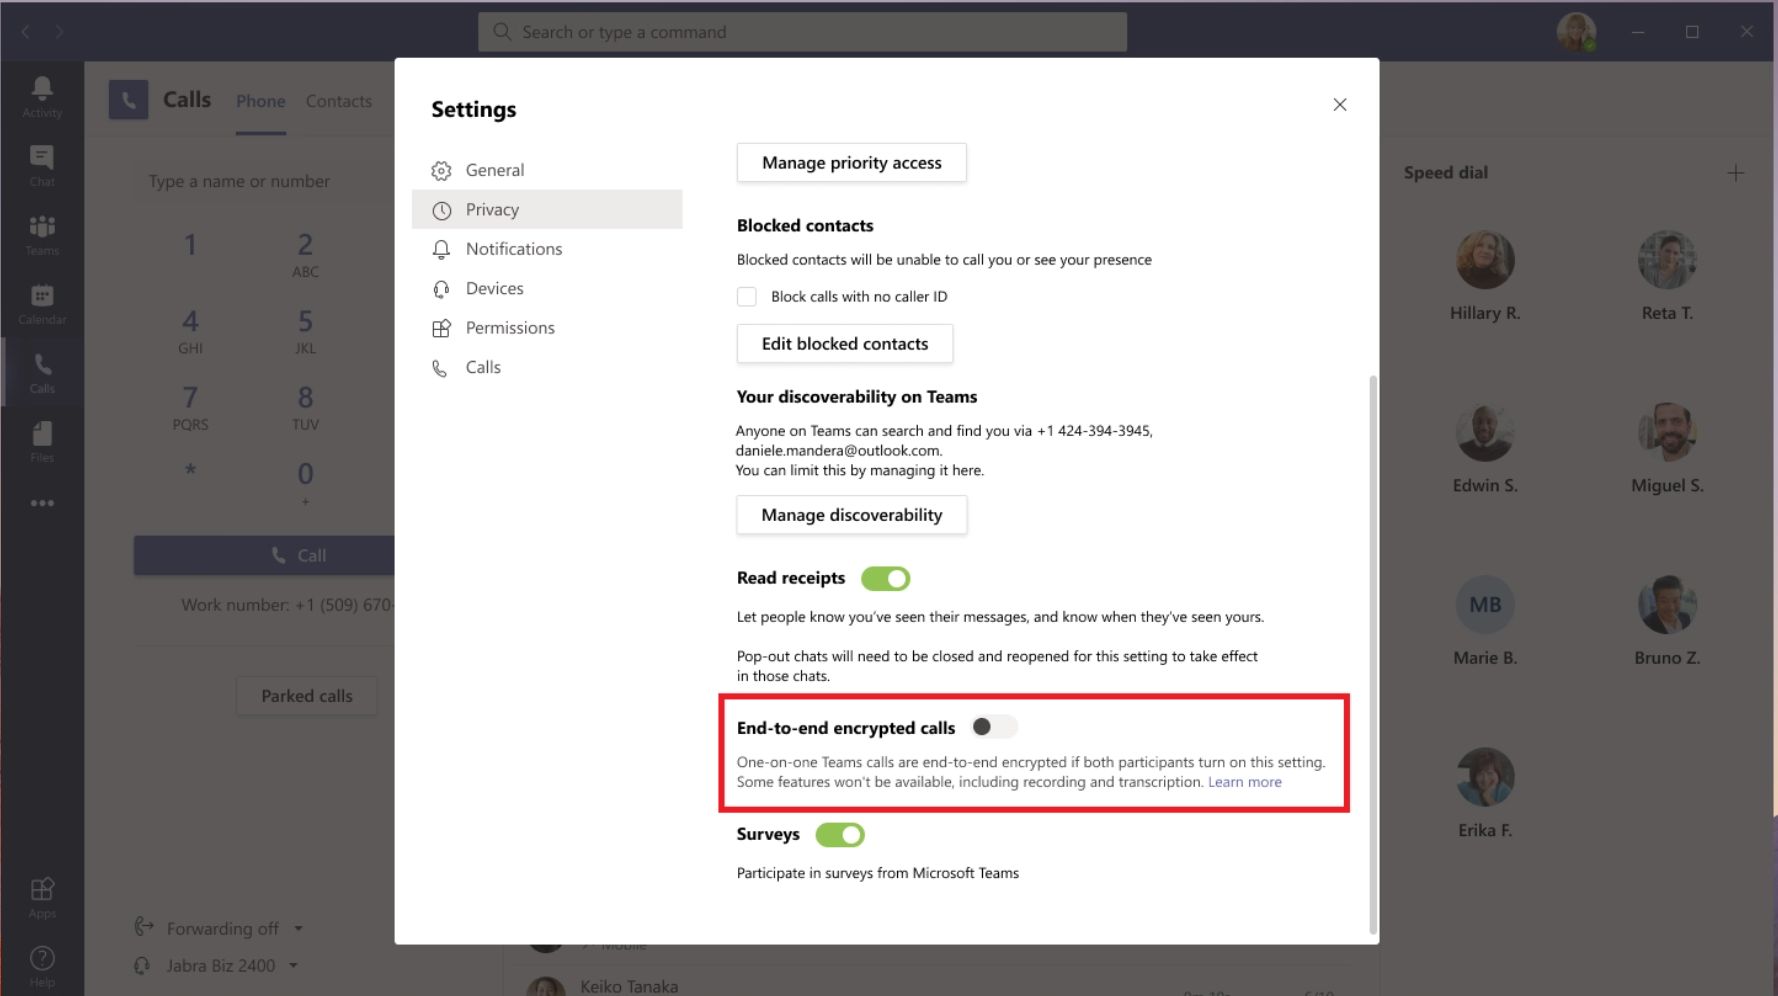Screen dimensions: 1778x996
Task: Close the Settings dialog
Action: pyautogui.click(x=1340, y=105)
